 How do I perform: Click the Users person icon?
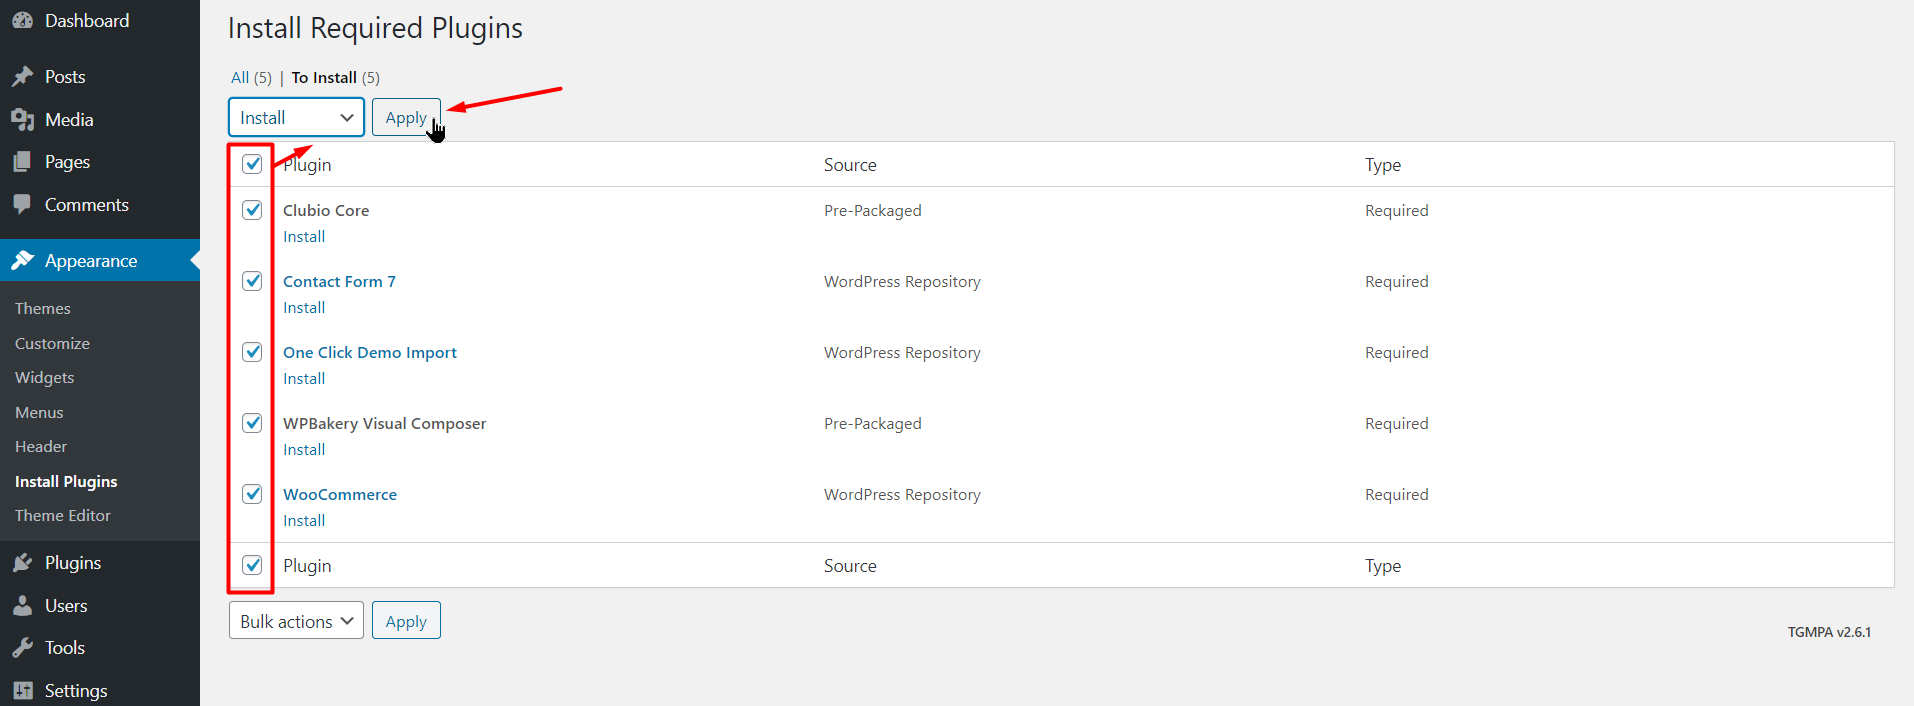[22, 606]
